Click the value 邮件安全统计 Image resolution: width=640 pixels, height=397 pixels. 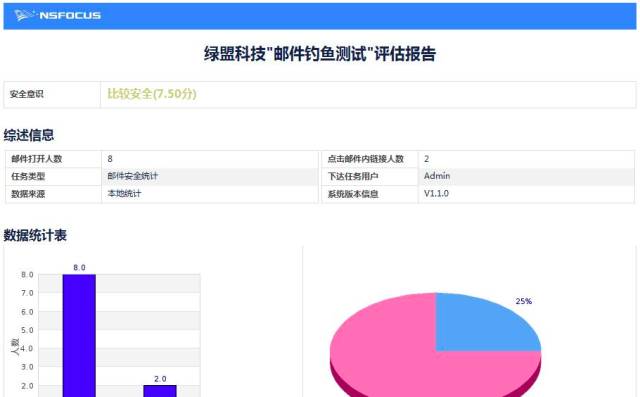[133, 176]
